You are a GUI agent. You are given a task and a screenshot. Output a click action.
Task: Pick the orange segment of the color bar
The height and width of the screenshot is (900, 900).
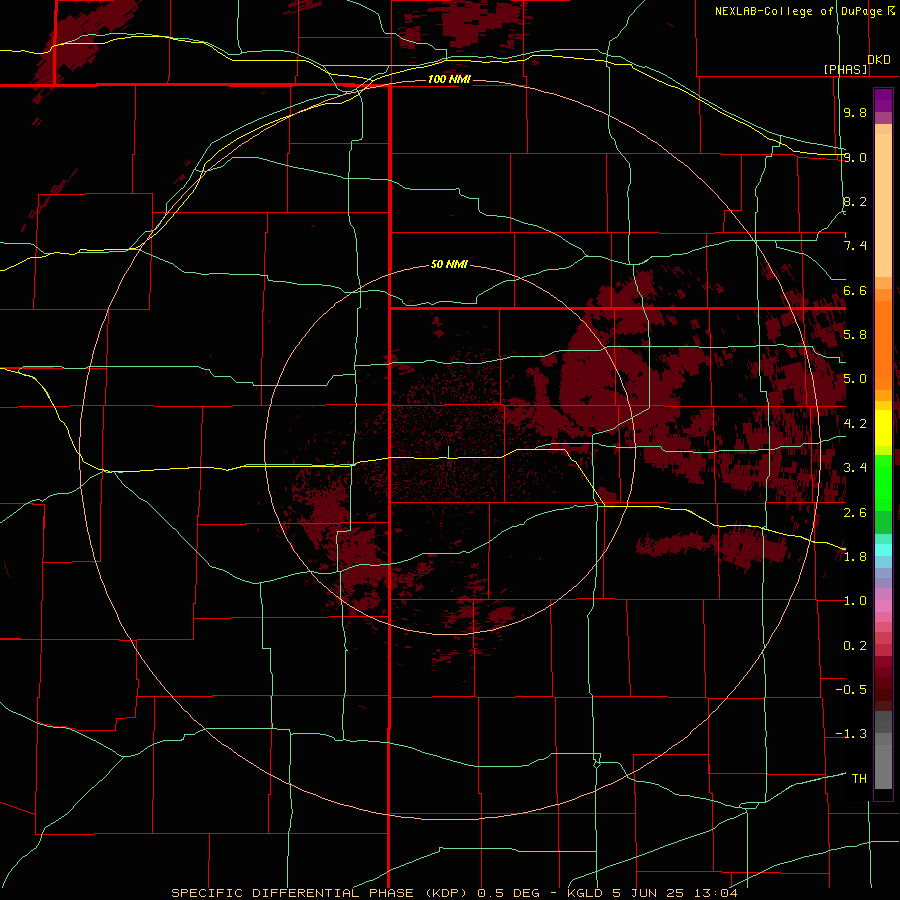click(x=883, y=345)
